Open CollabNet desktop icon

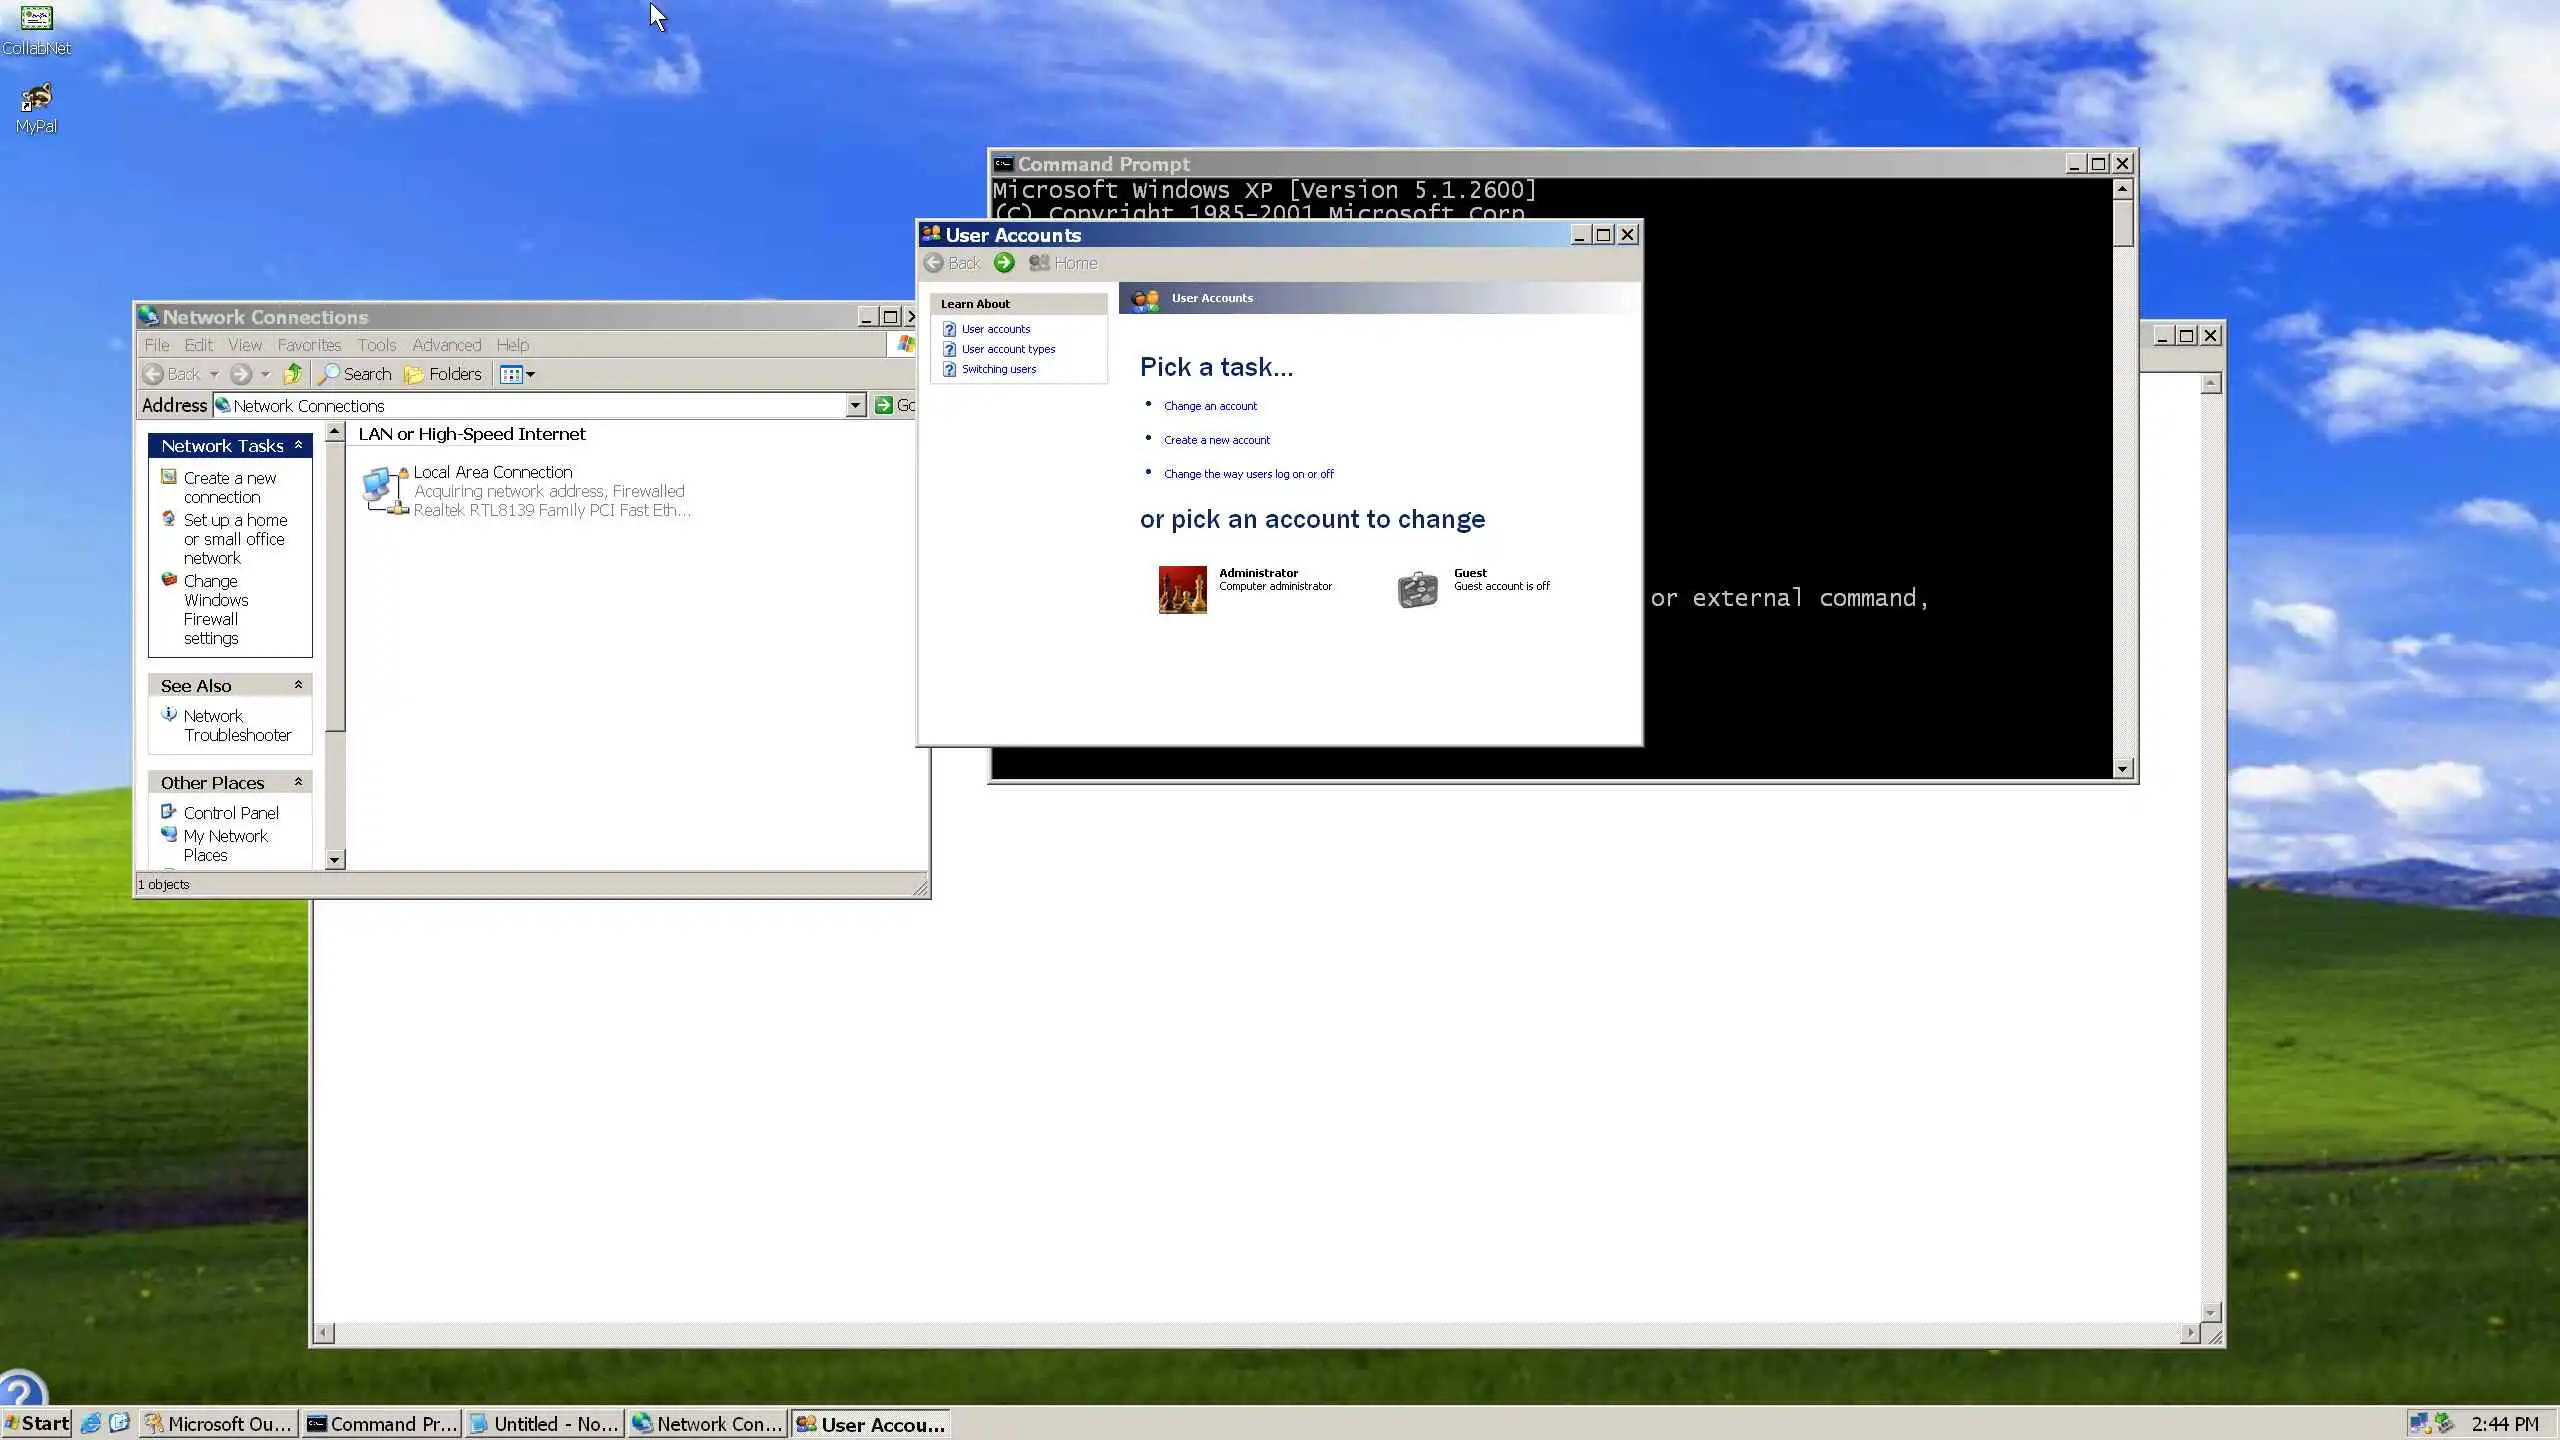pyautogui.click(x=36, y=19)
